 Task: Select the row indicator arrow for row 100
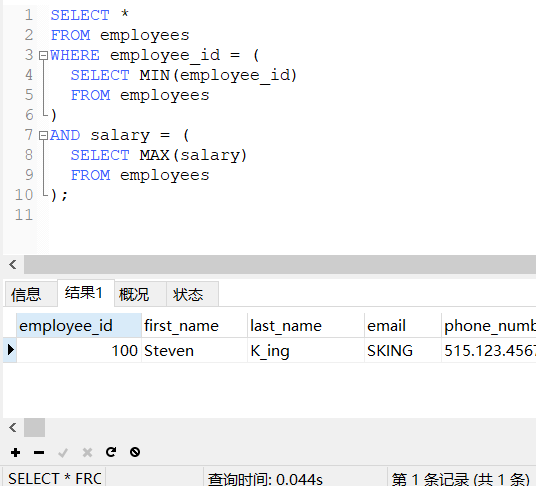pyautogui.click(x=10, y=350)
